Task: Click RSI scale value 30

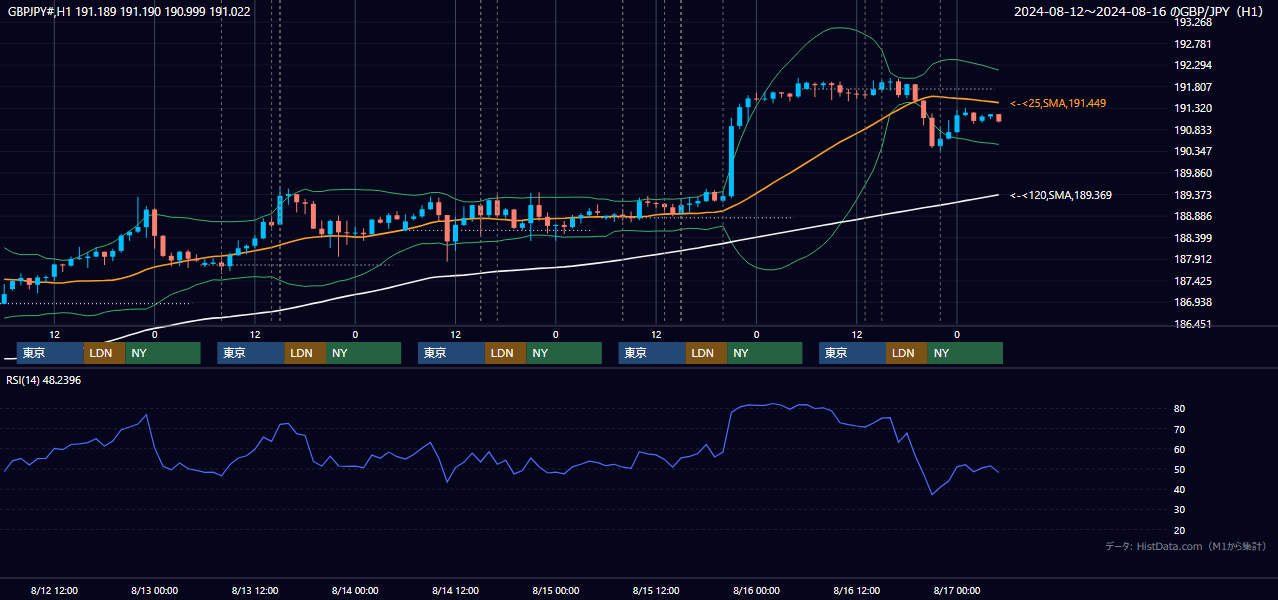Action: click(x=1180, y=509)
